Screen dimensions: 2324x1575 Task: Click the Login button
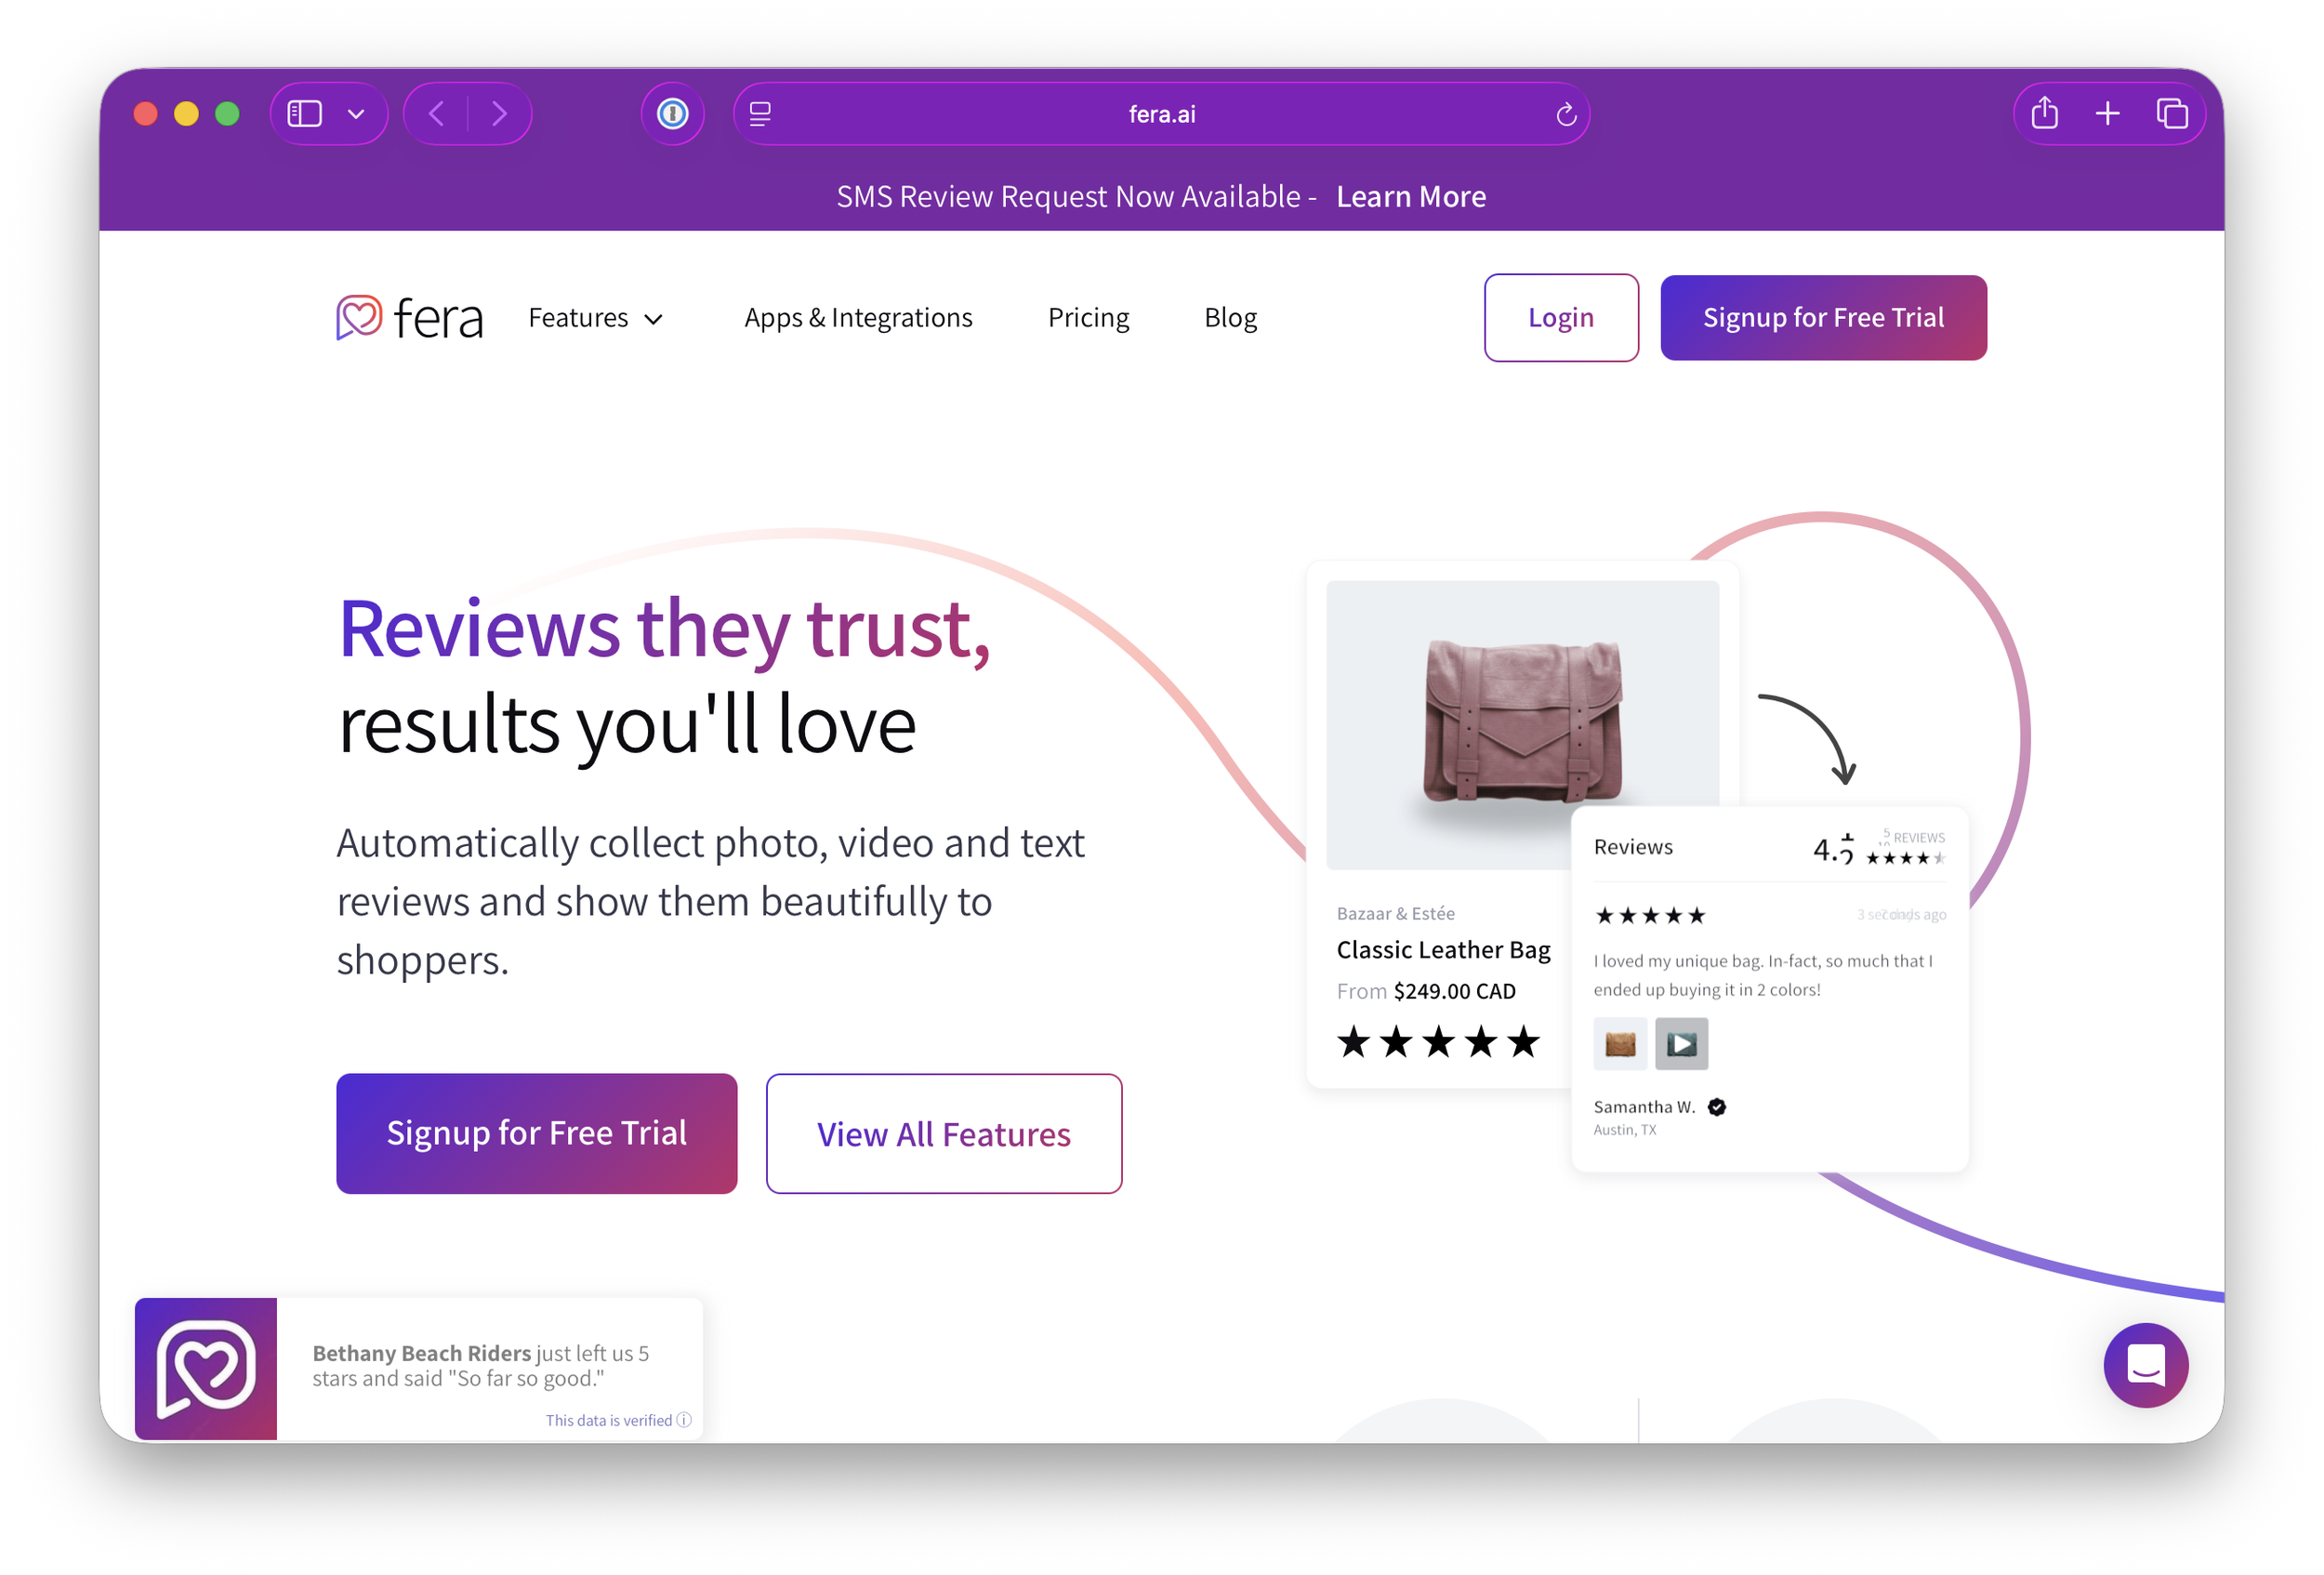(x=1561, y=318)
